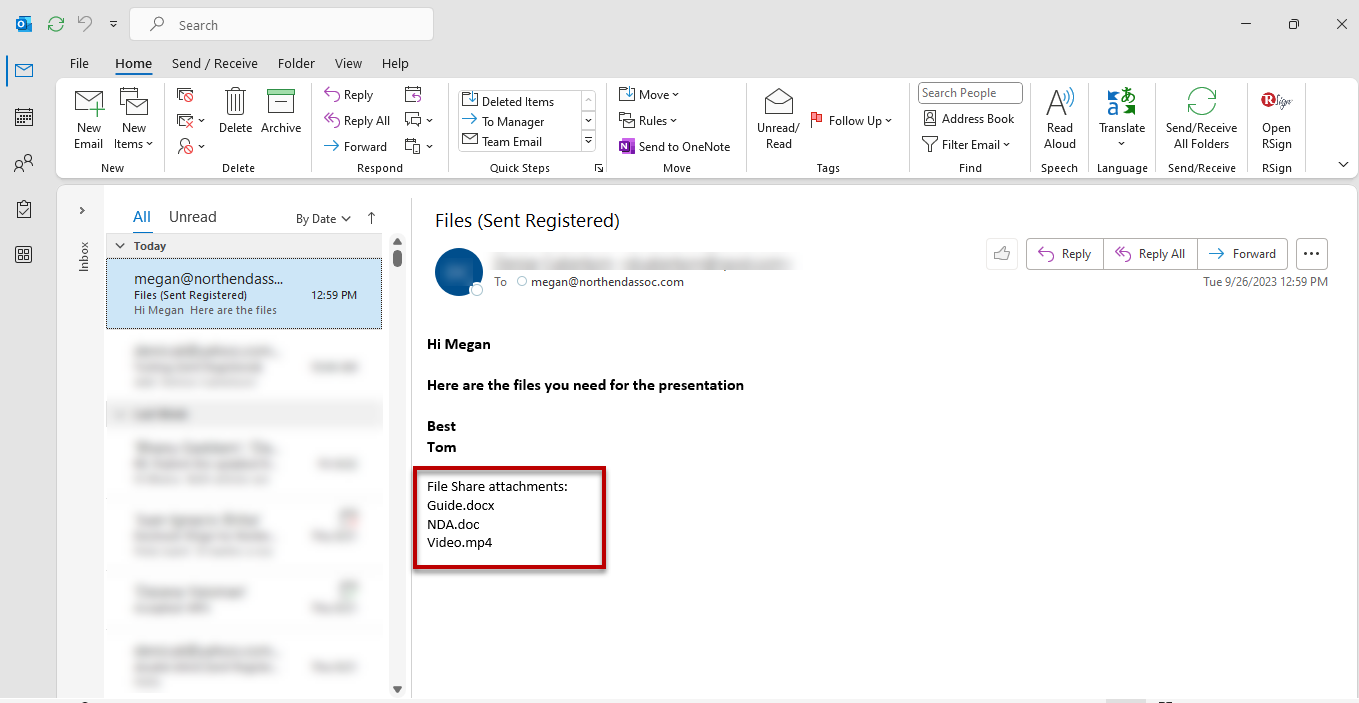Viewport: 1359px width, 703px height.
Task: Open the Translate menu
Action: [1122, 118]
